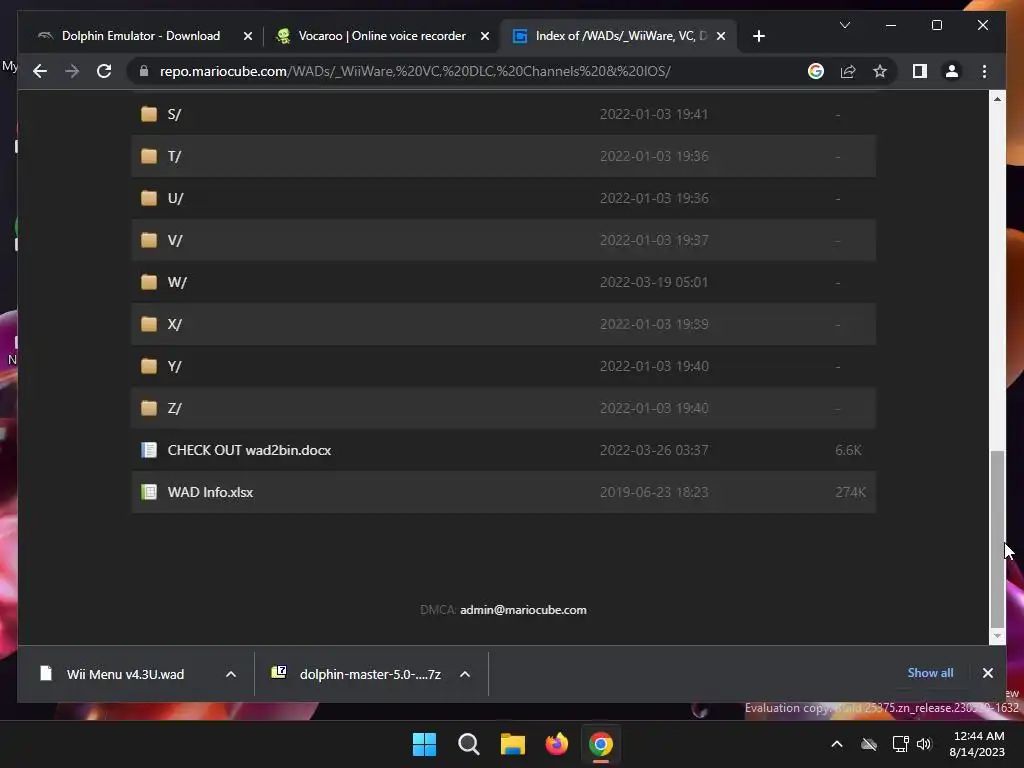Open the V/ folder
This screenshot has width=1024, height=768.
pos(174,240)
